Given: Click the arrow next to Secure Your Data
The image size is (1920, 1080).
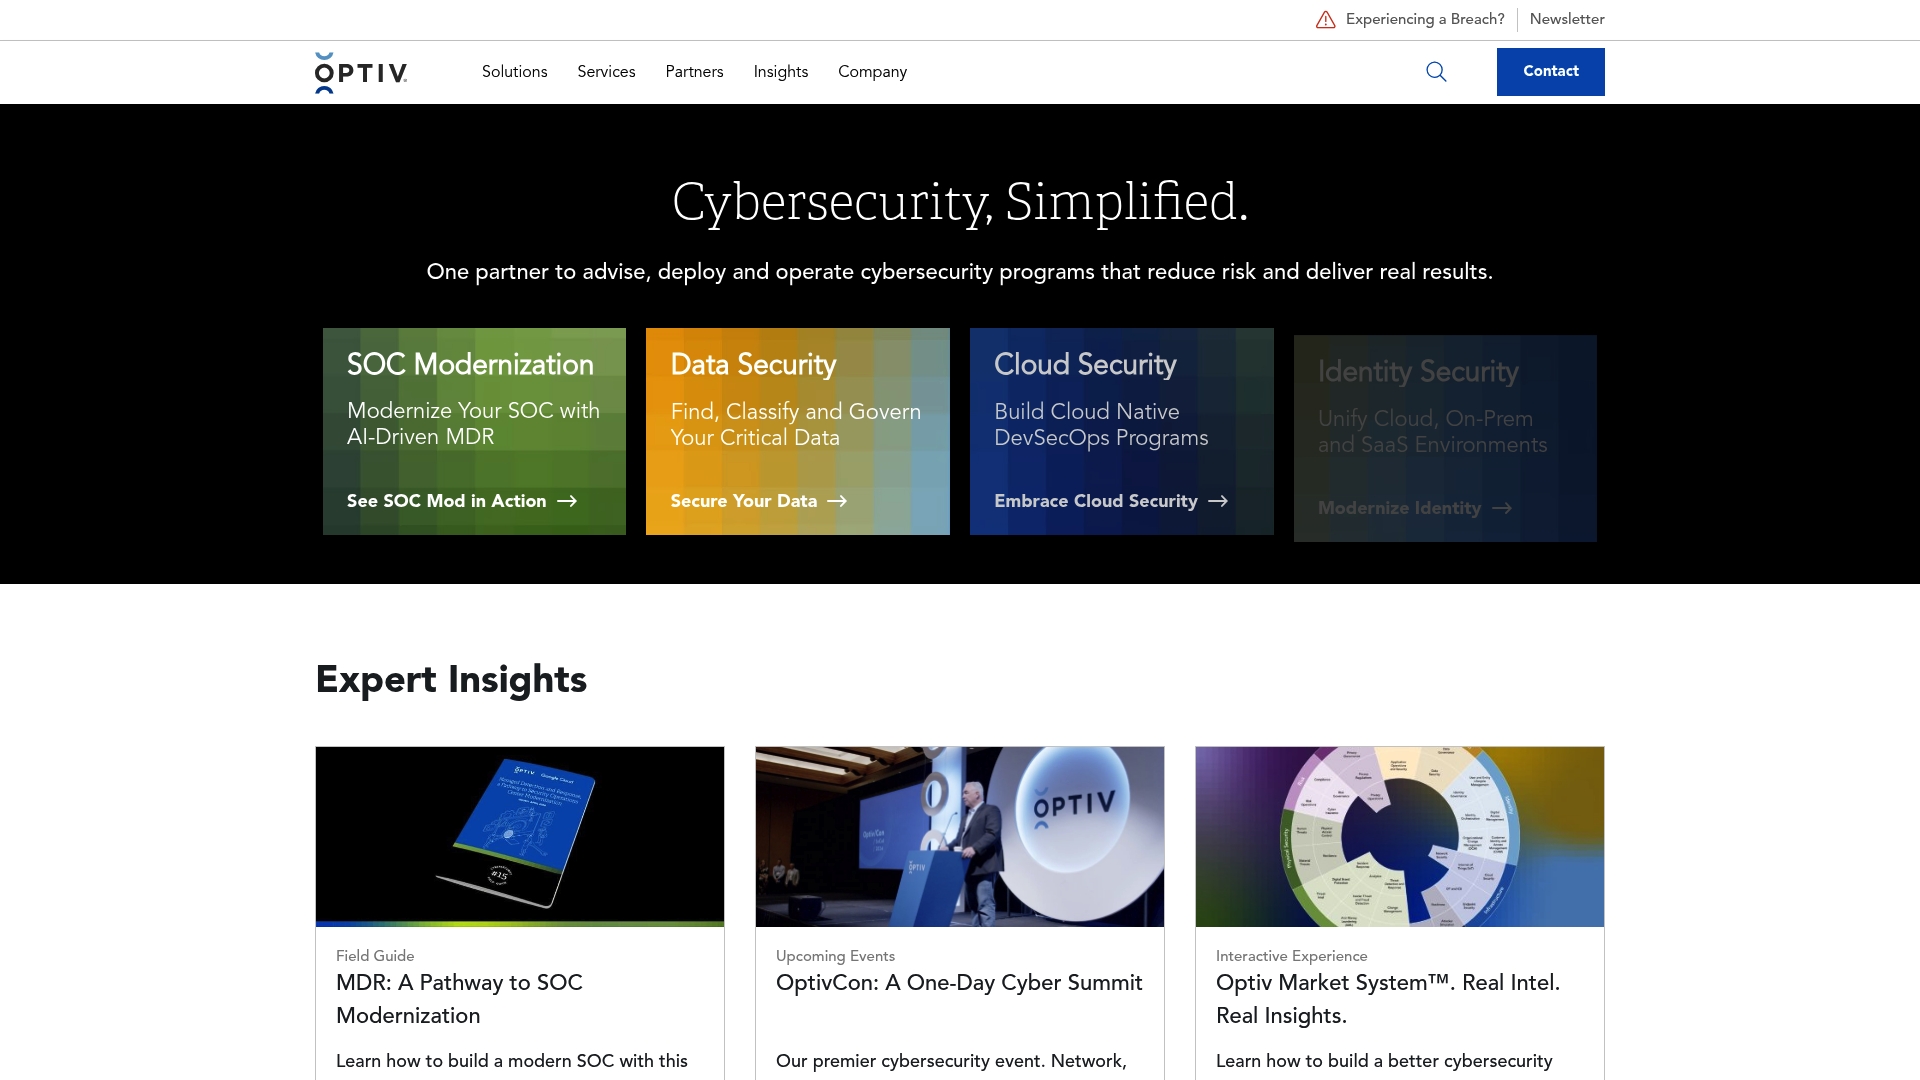Looking at the screenshot, I should tap(837, 501).
